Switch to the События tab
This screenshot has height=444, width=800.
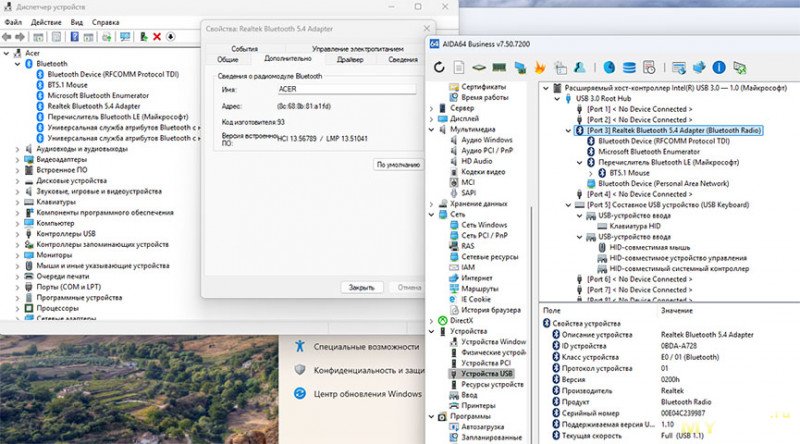[x=244, y=49]
